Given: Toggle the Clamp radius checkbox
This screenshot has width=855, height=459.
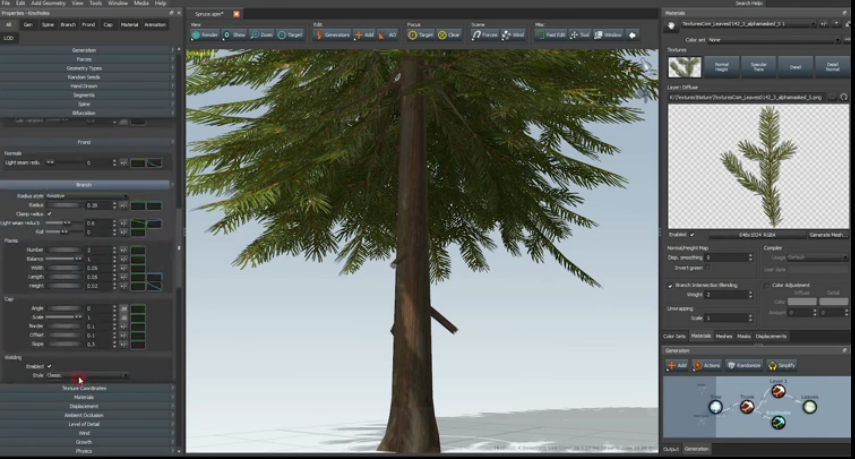Looking at the screenshot, I should click(49, 214).
